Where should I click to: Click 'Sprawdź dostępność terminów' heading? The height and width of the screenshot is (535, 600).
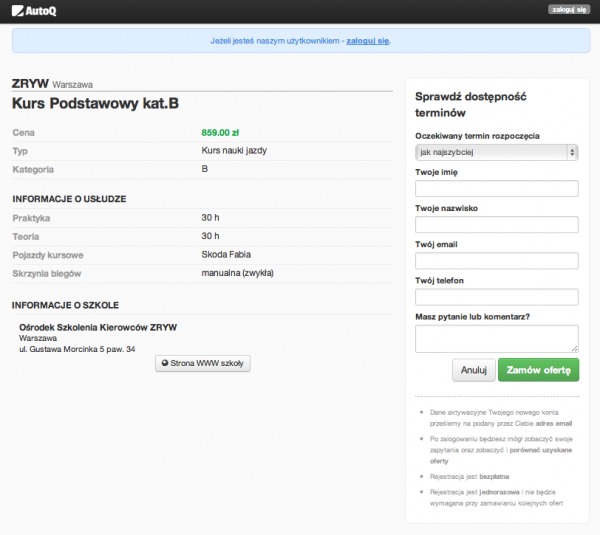pos(471,104)
